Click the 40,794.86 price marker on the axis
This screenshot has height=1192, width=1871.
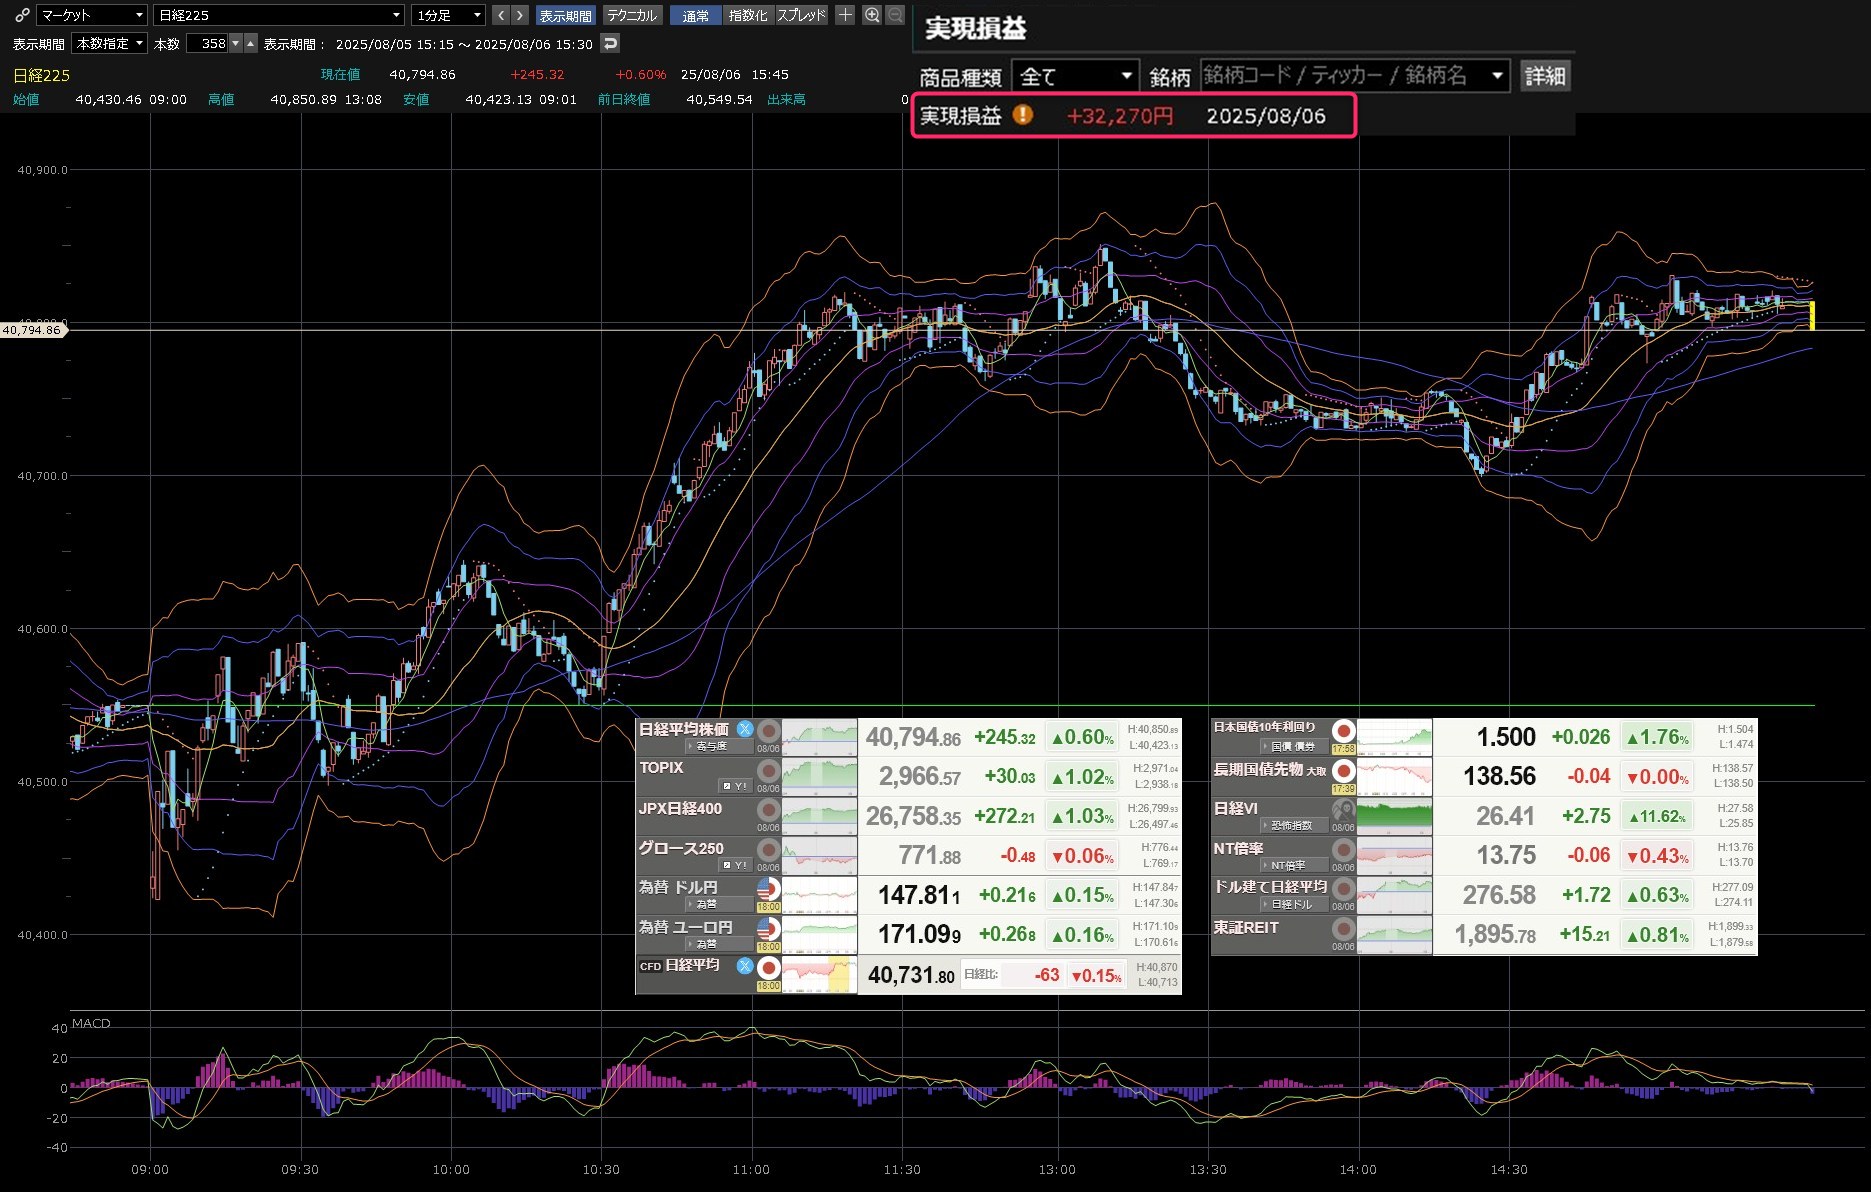[32, 329]
